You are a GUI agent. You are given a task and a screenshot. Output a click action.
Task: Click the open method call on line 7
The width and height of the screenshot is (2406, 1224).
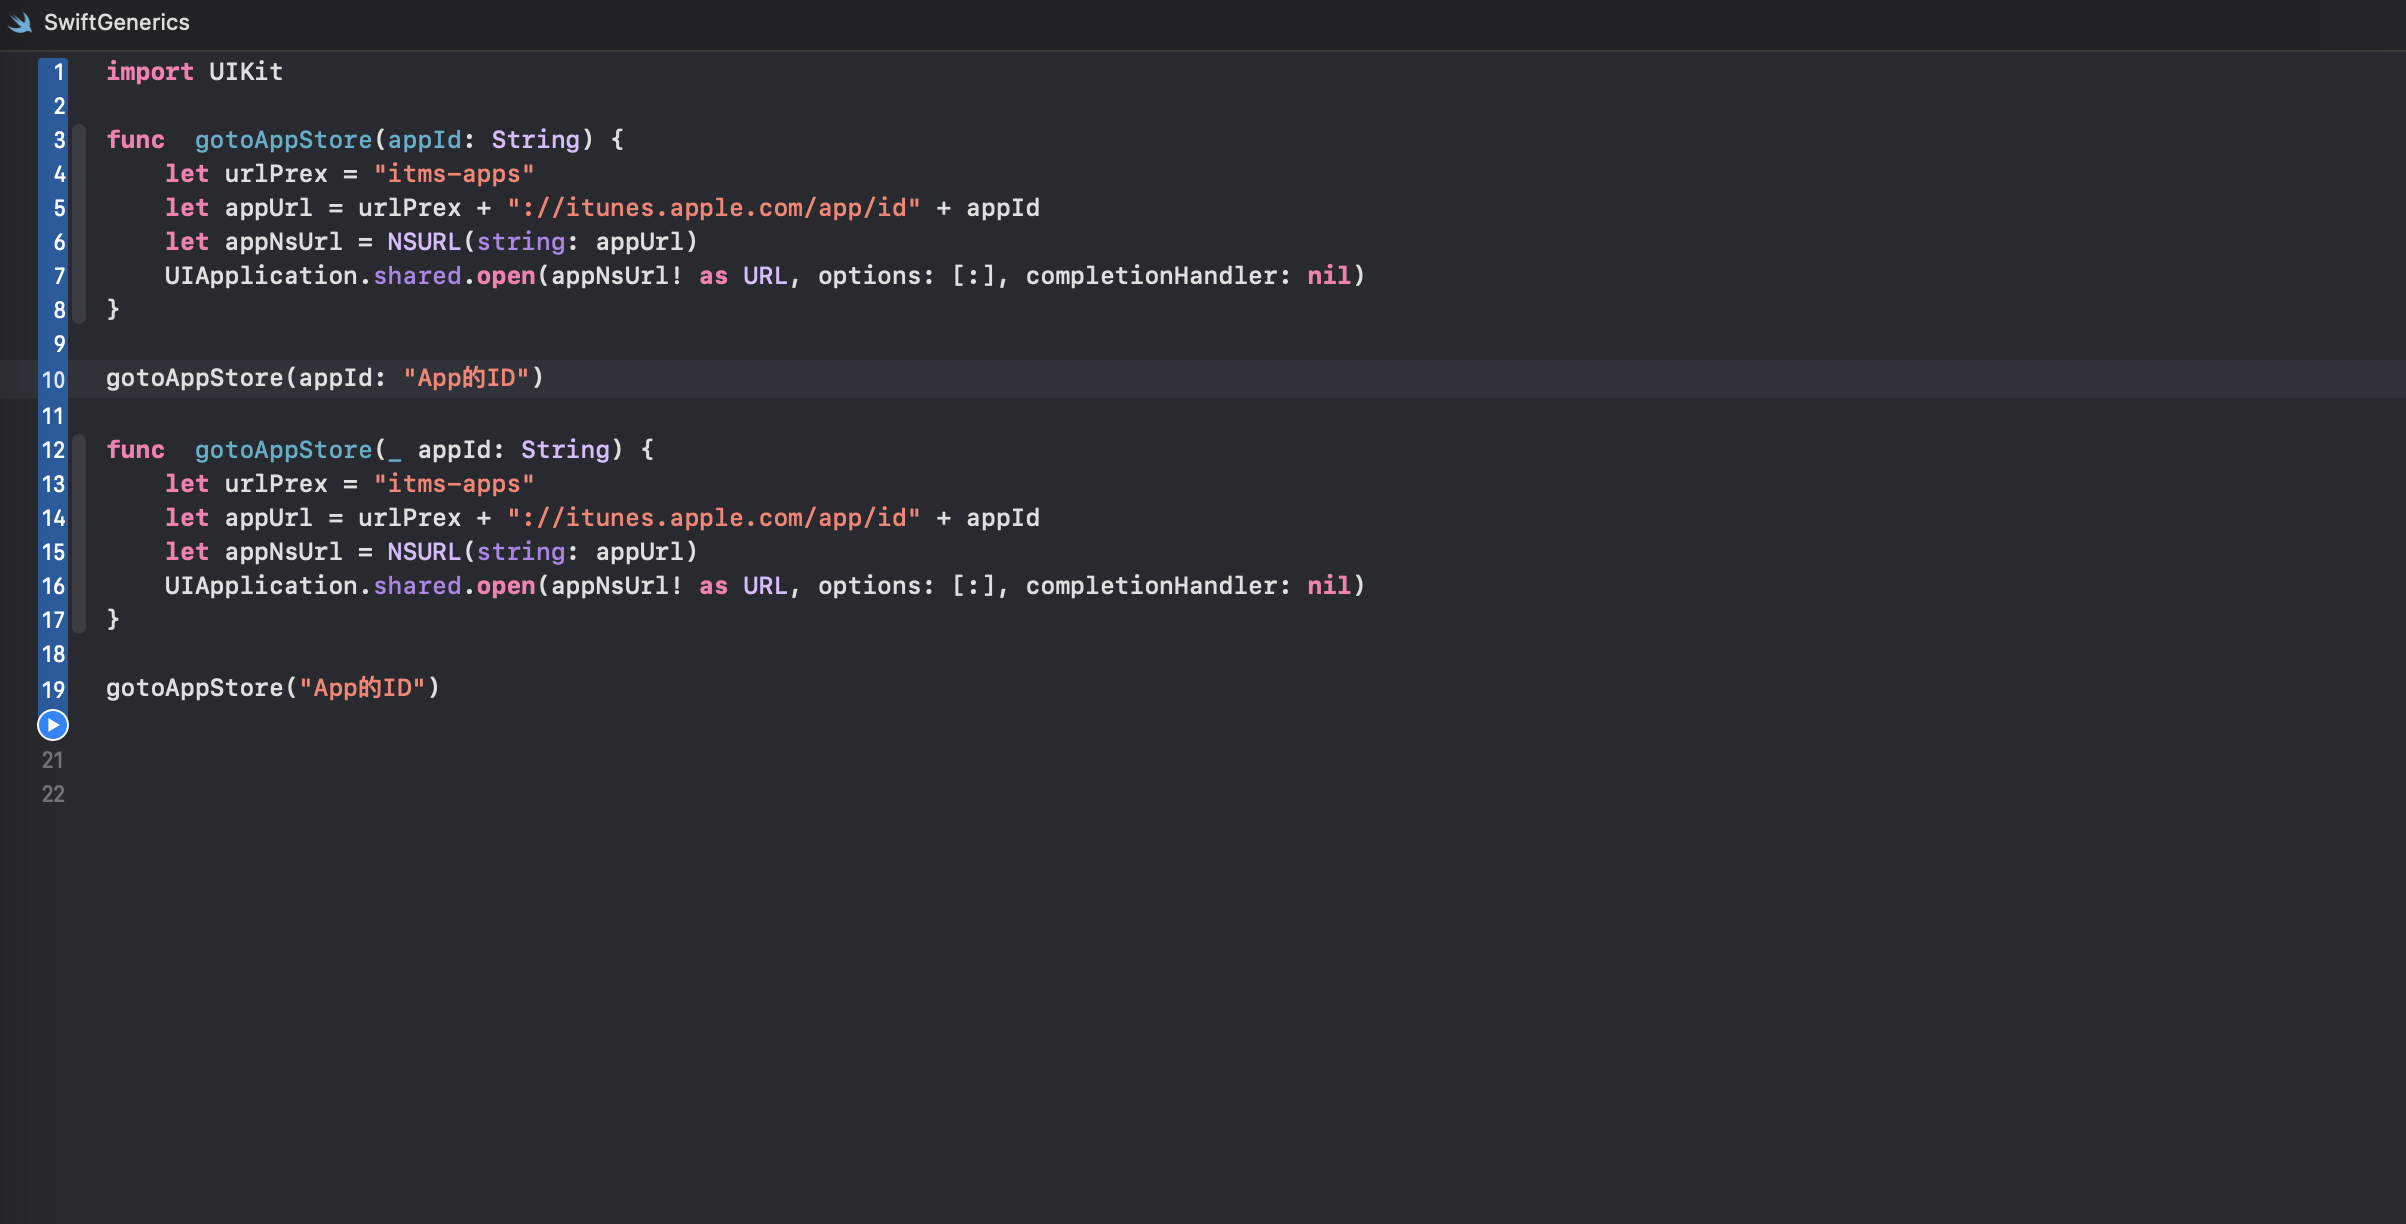[505, 276]
